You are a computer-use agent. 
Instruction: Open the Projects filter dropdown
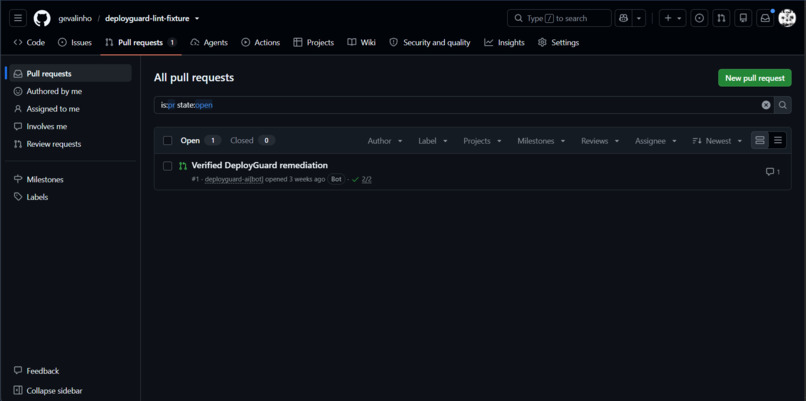click(x=482, y=141)
